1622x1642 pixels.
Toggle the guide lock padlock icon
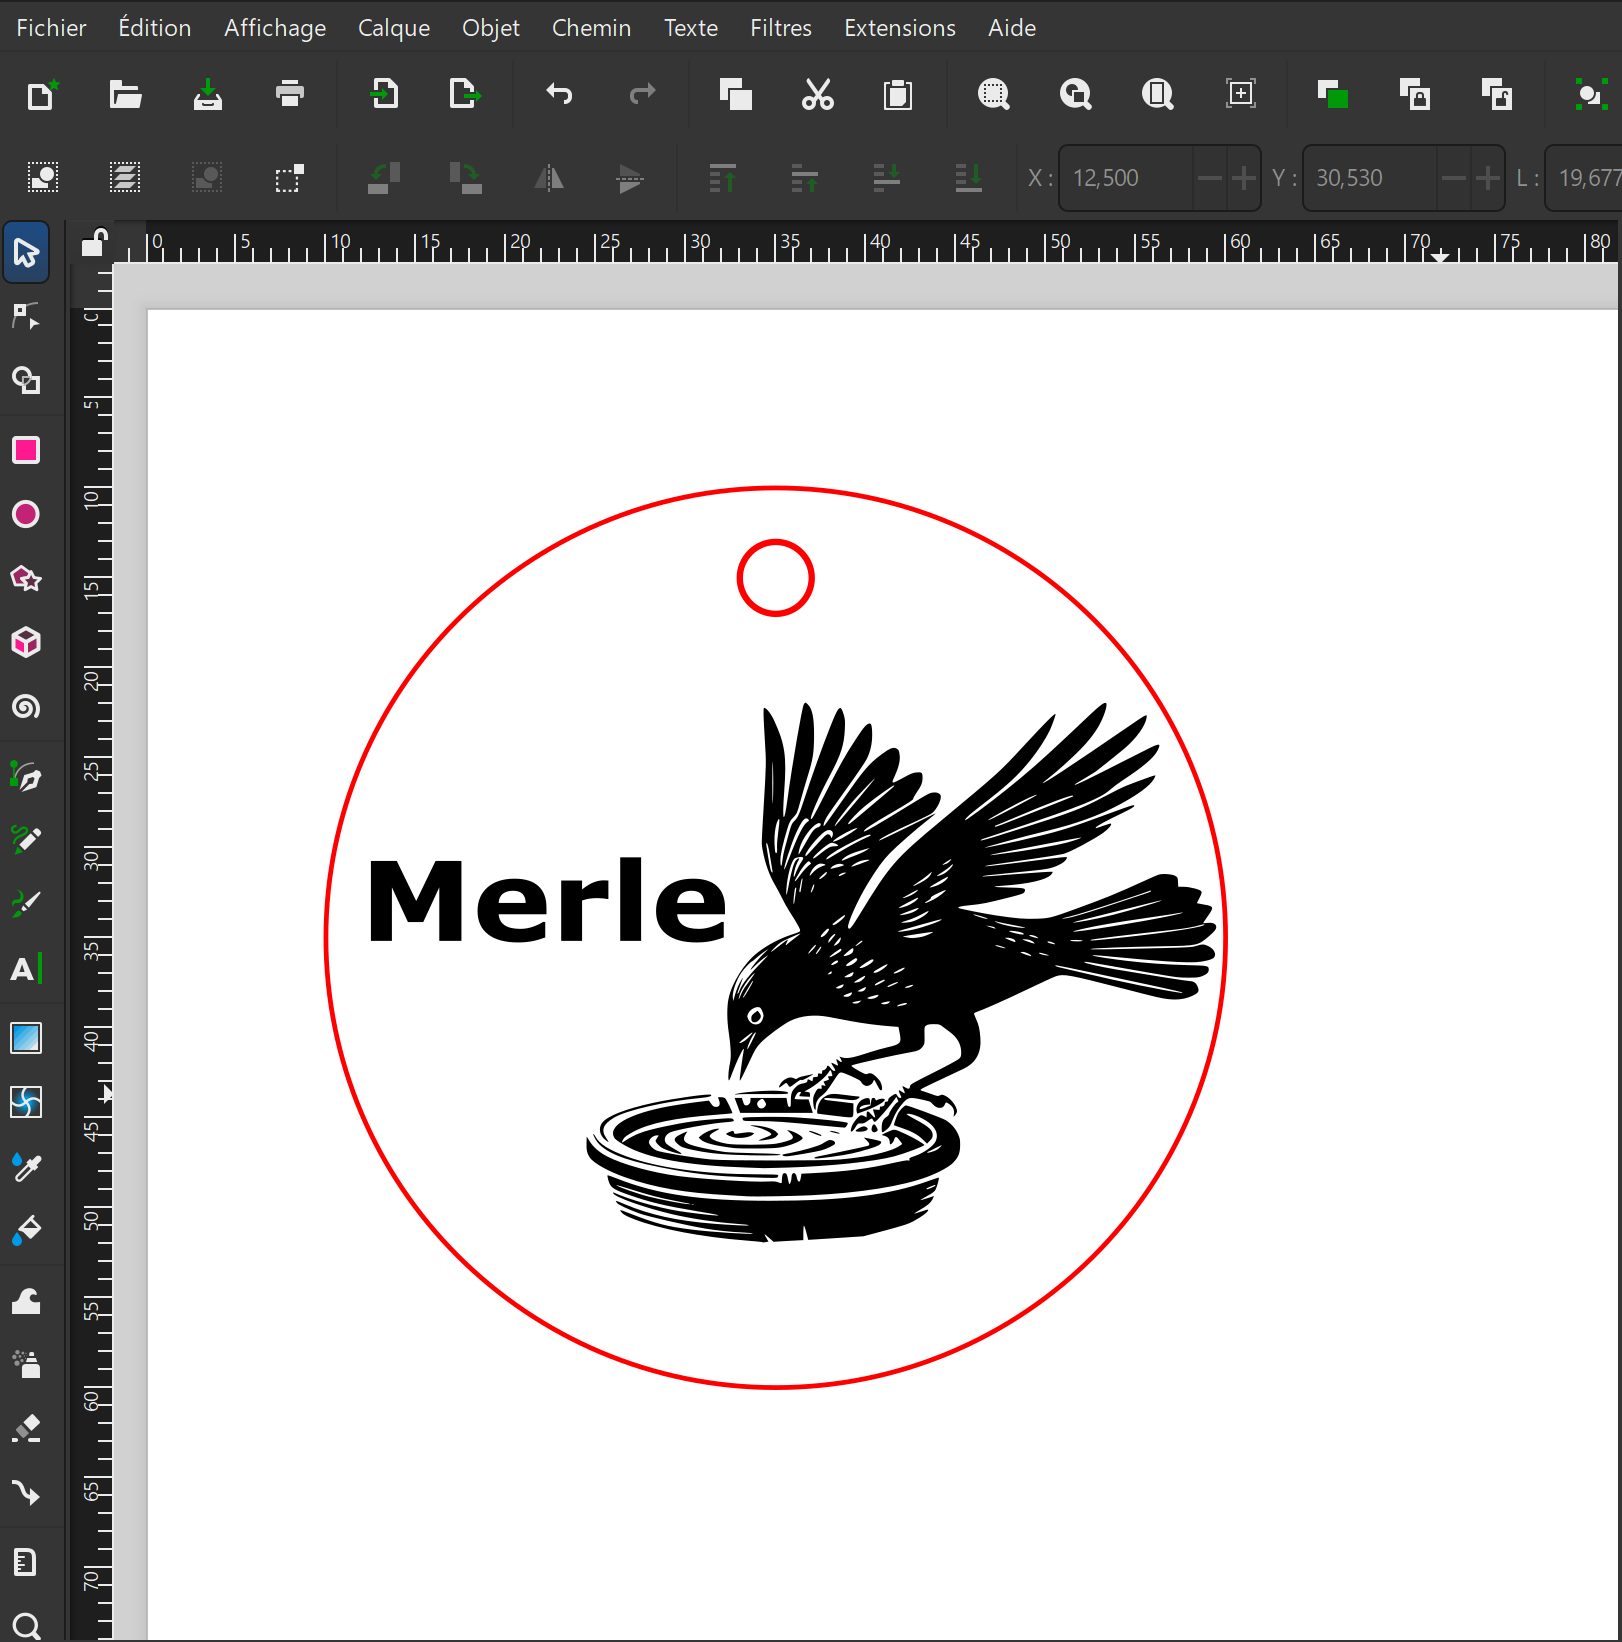[94, 243]
